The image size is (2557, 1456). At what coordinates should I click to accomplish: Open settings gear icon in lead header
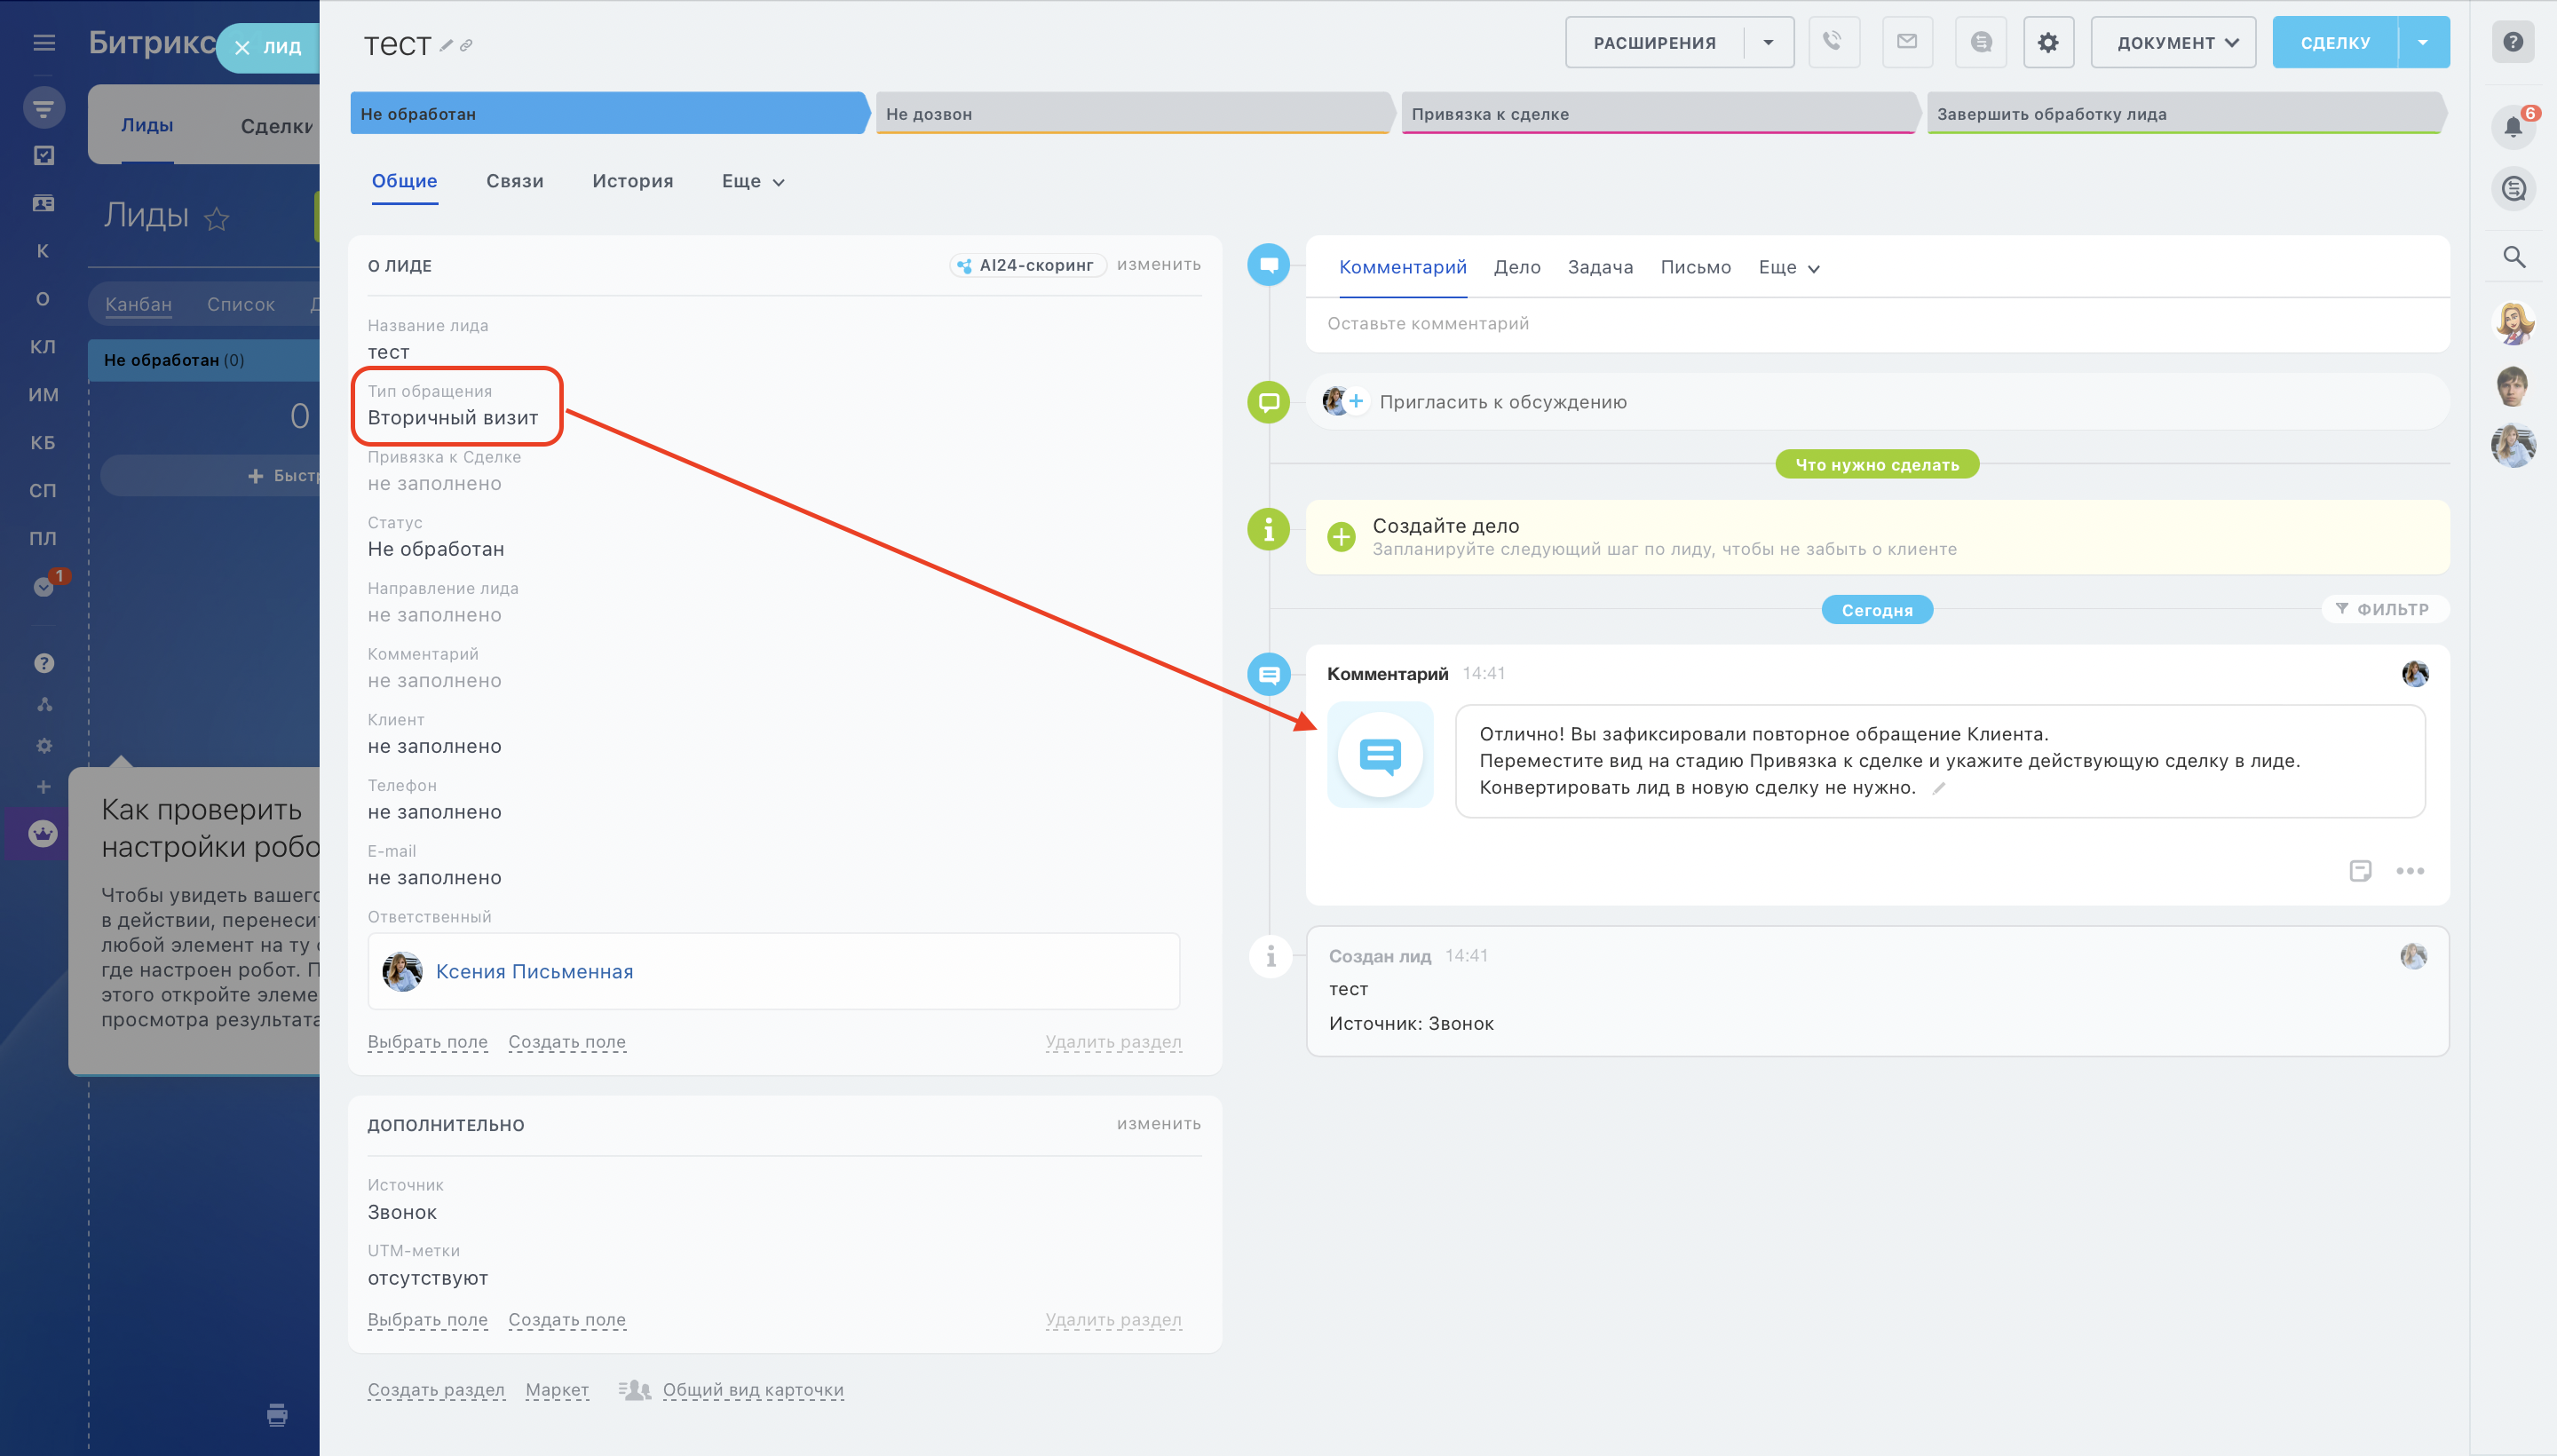(x=2047, y=42)
